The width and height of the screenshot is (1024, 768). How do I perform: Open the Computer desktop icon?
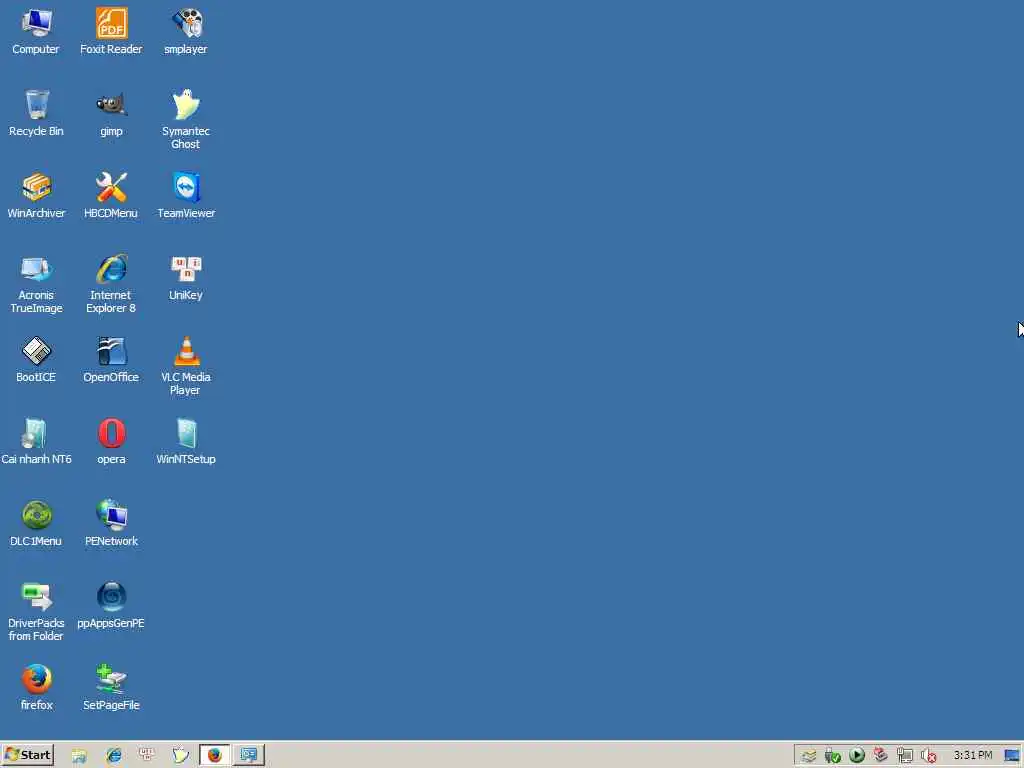pos(36,31)
